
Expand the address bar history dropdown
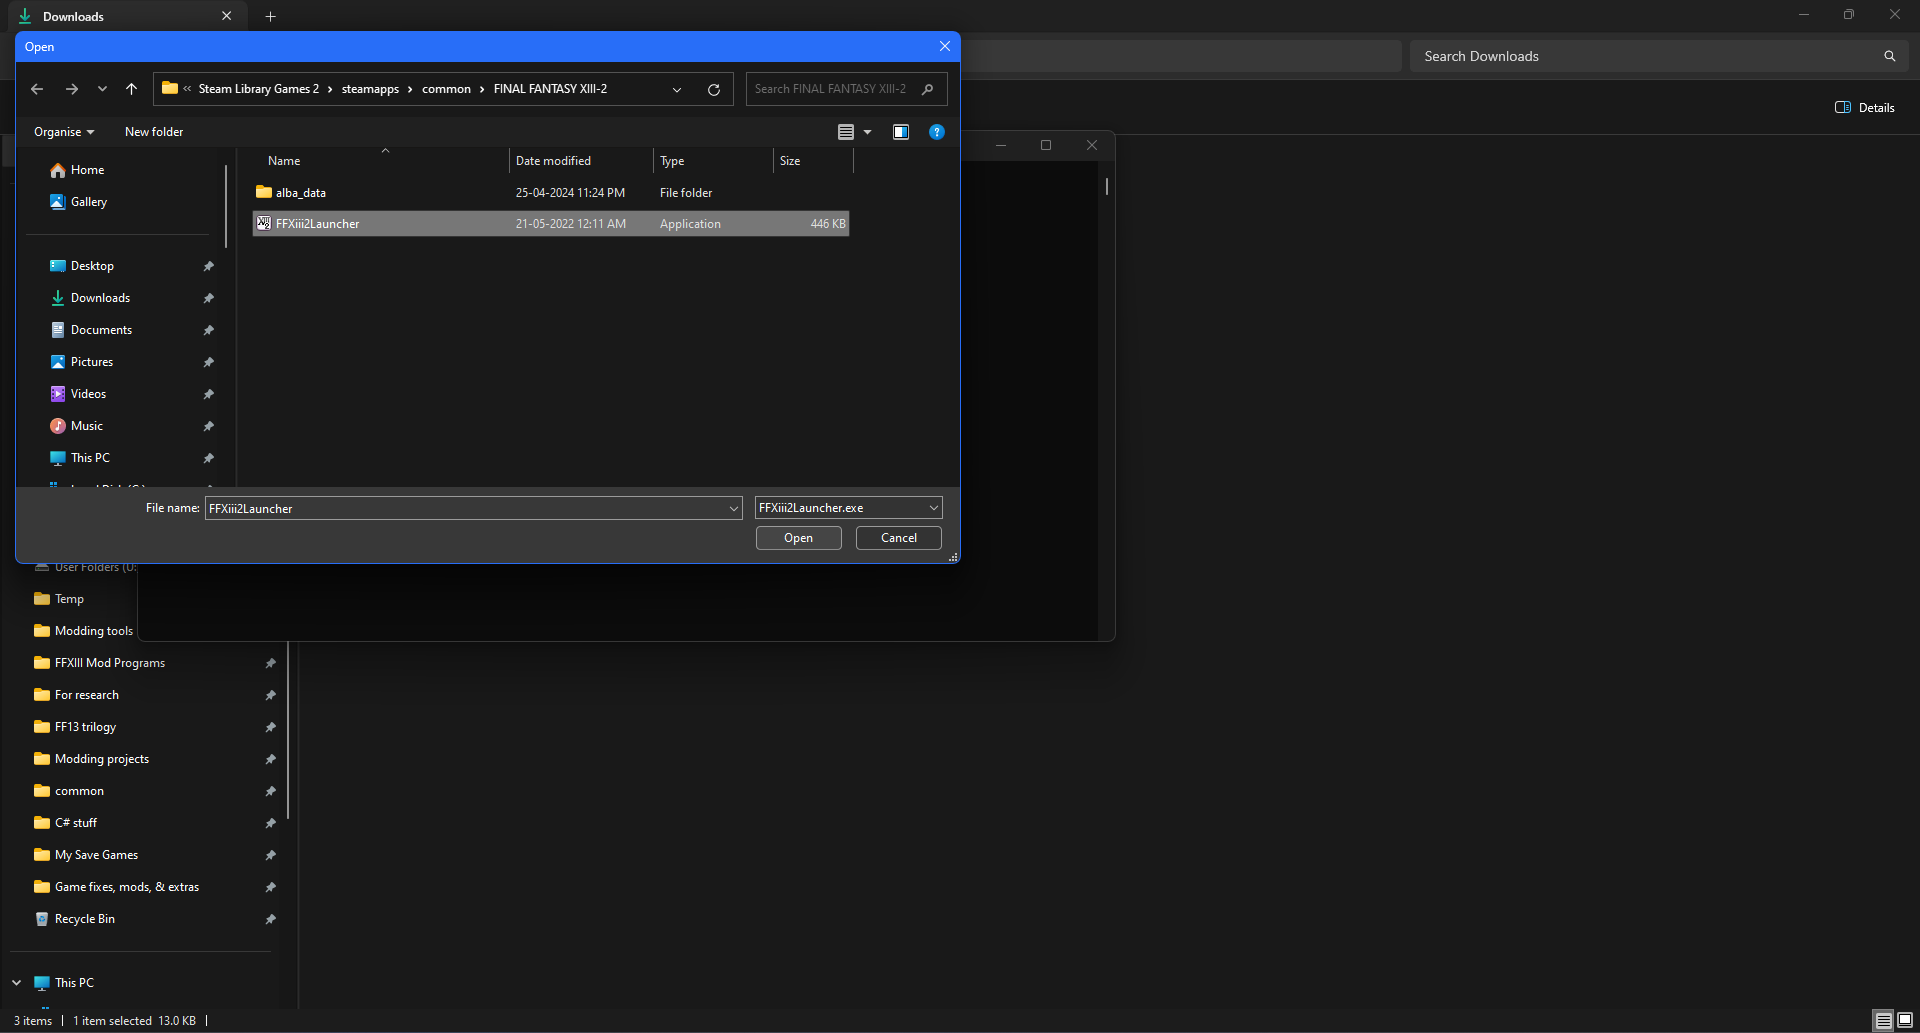(677, 89)
